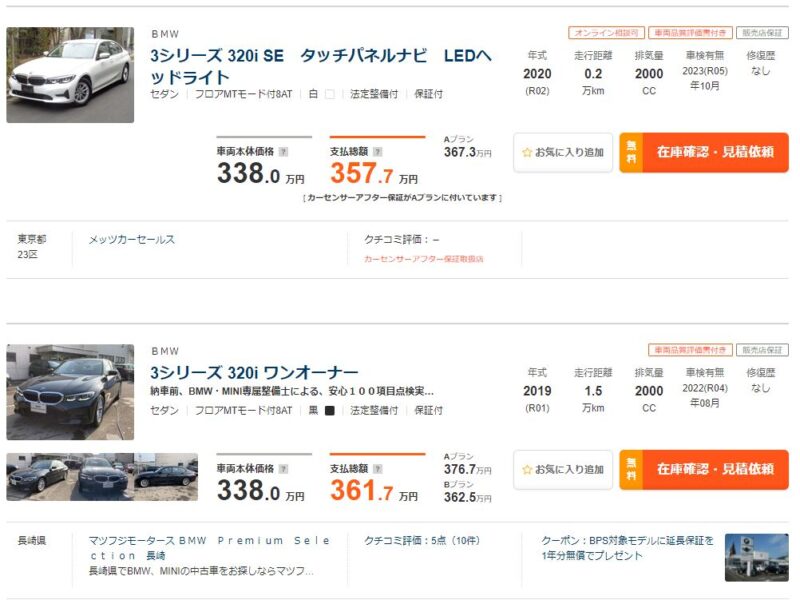Open the white BMW main photo

click(70, 75)
